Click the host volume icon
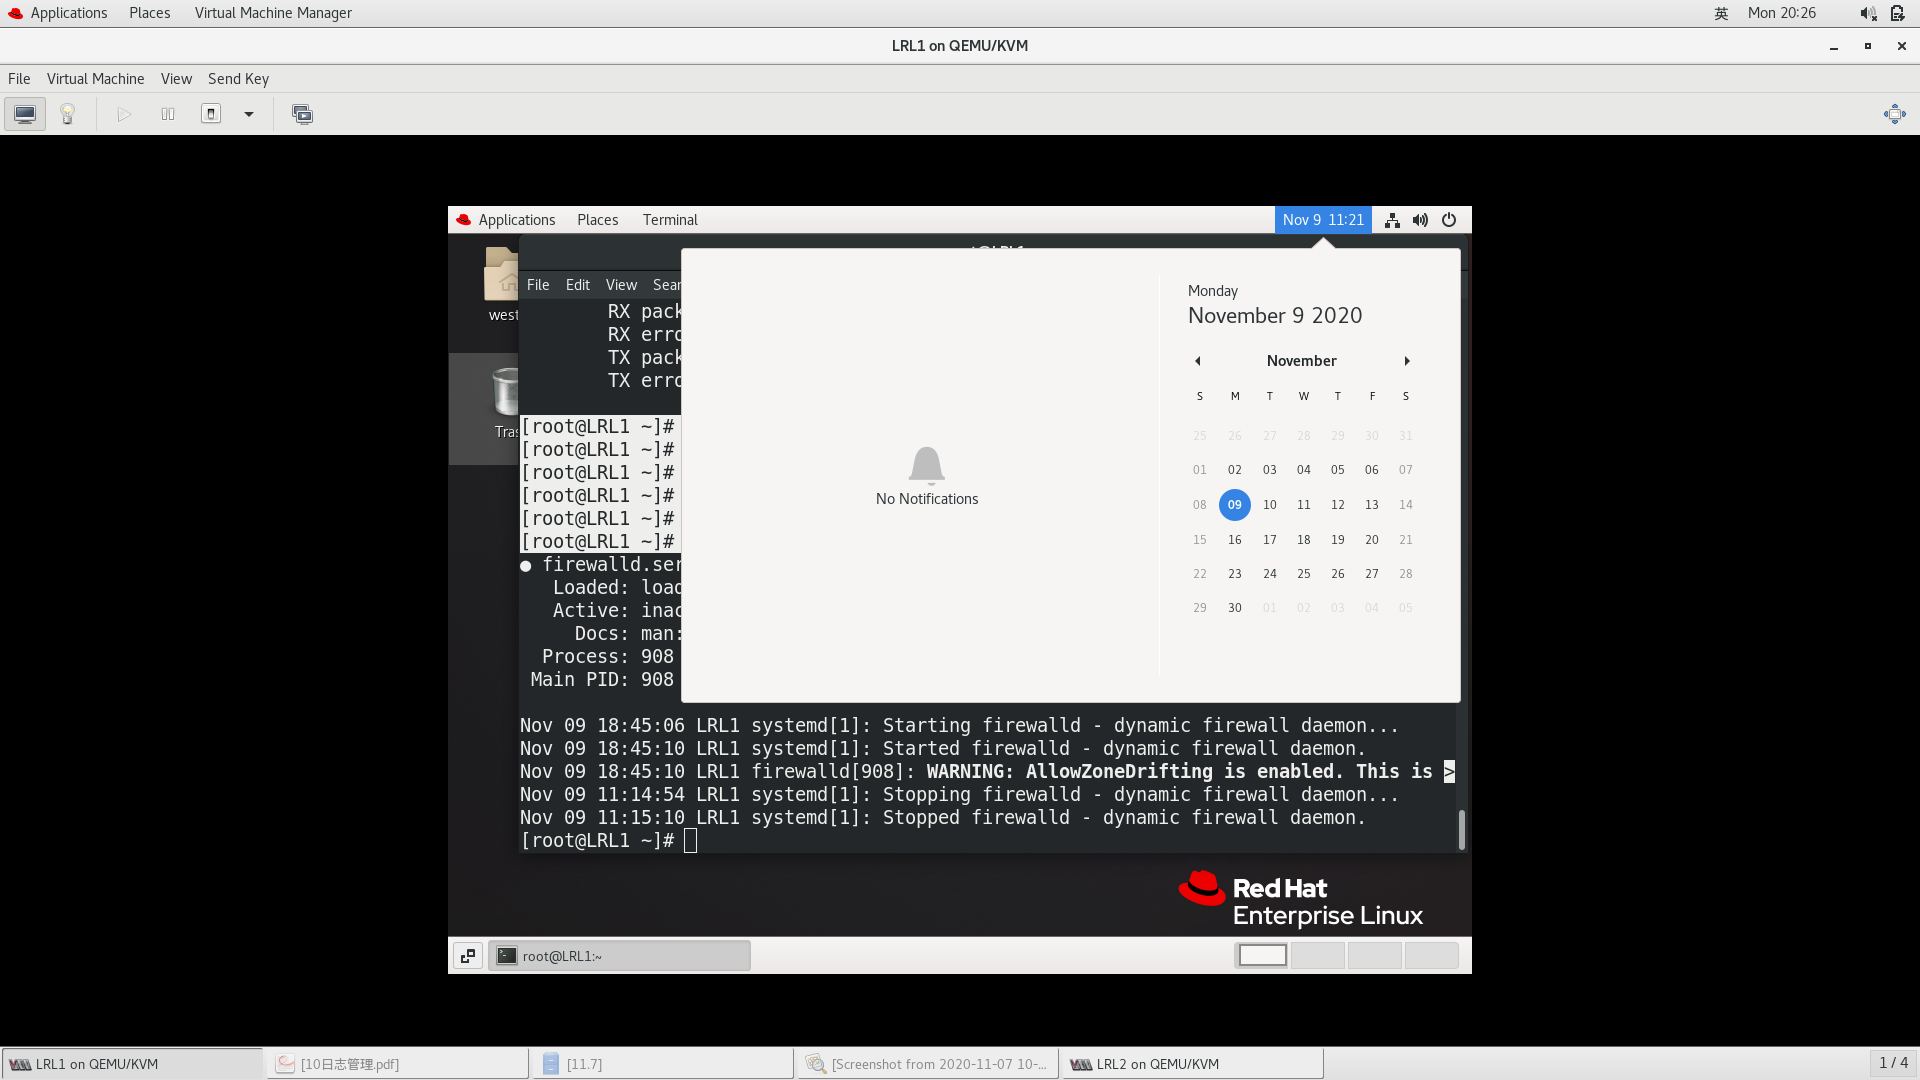The image size is (1920, 1080). (x=1866, y=13)
